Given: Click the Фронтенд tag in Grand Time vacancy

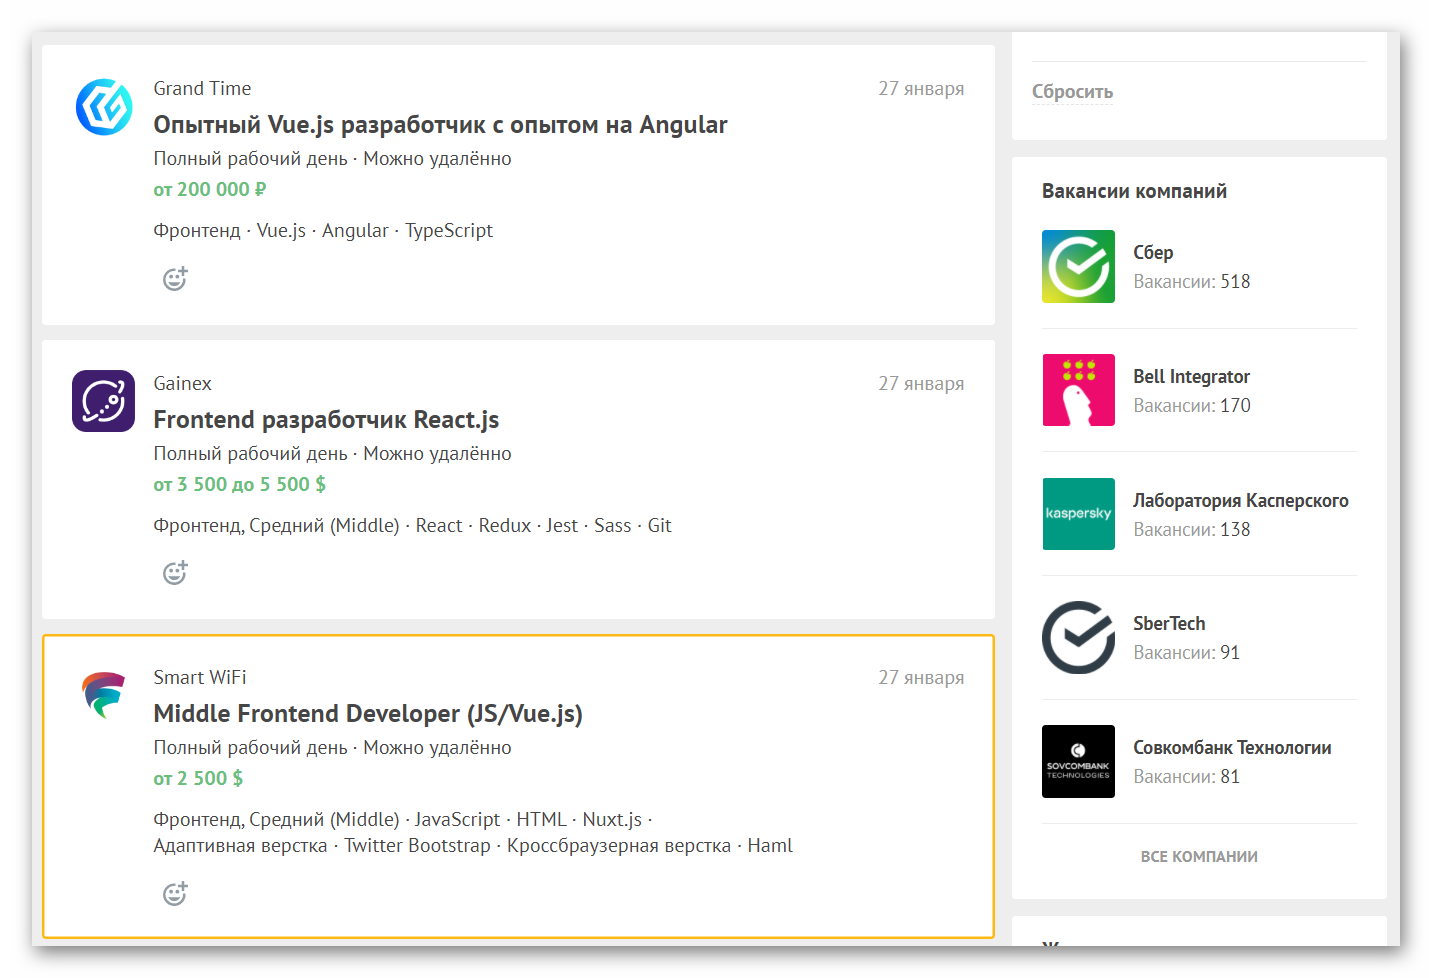Looking at the screenshot, I should coord(197,231).
